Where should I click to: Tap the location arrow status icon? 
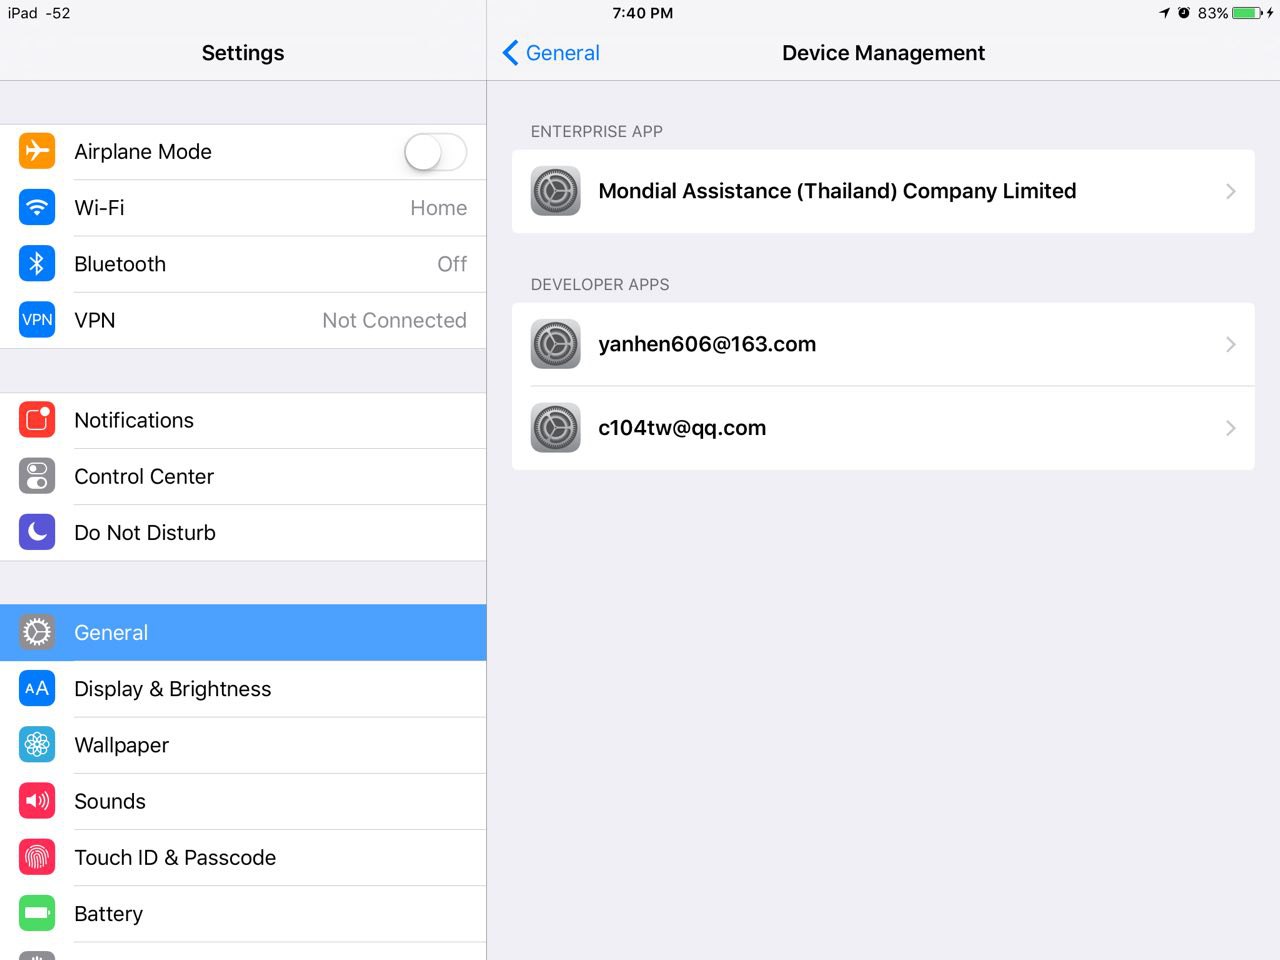coord(1164,13)
